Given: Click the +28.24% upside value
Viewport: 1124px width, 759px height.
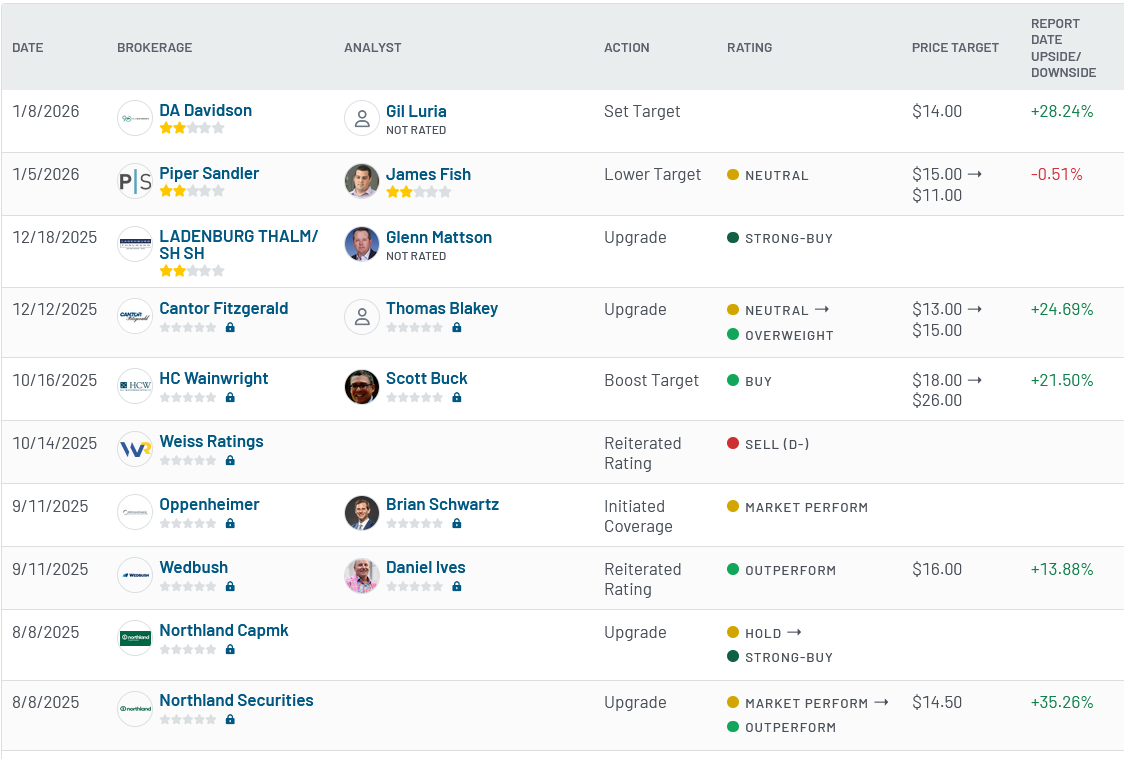Looking at the screenshot, I should 1062,111.
